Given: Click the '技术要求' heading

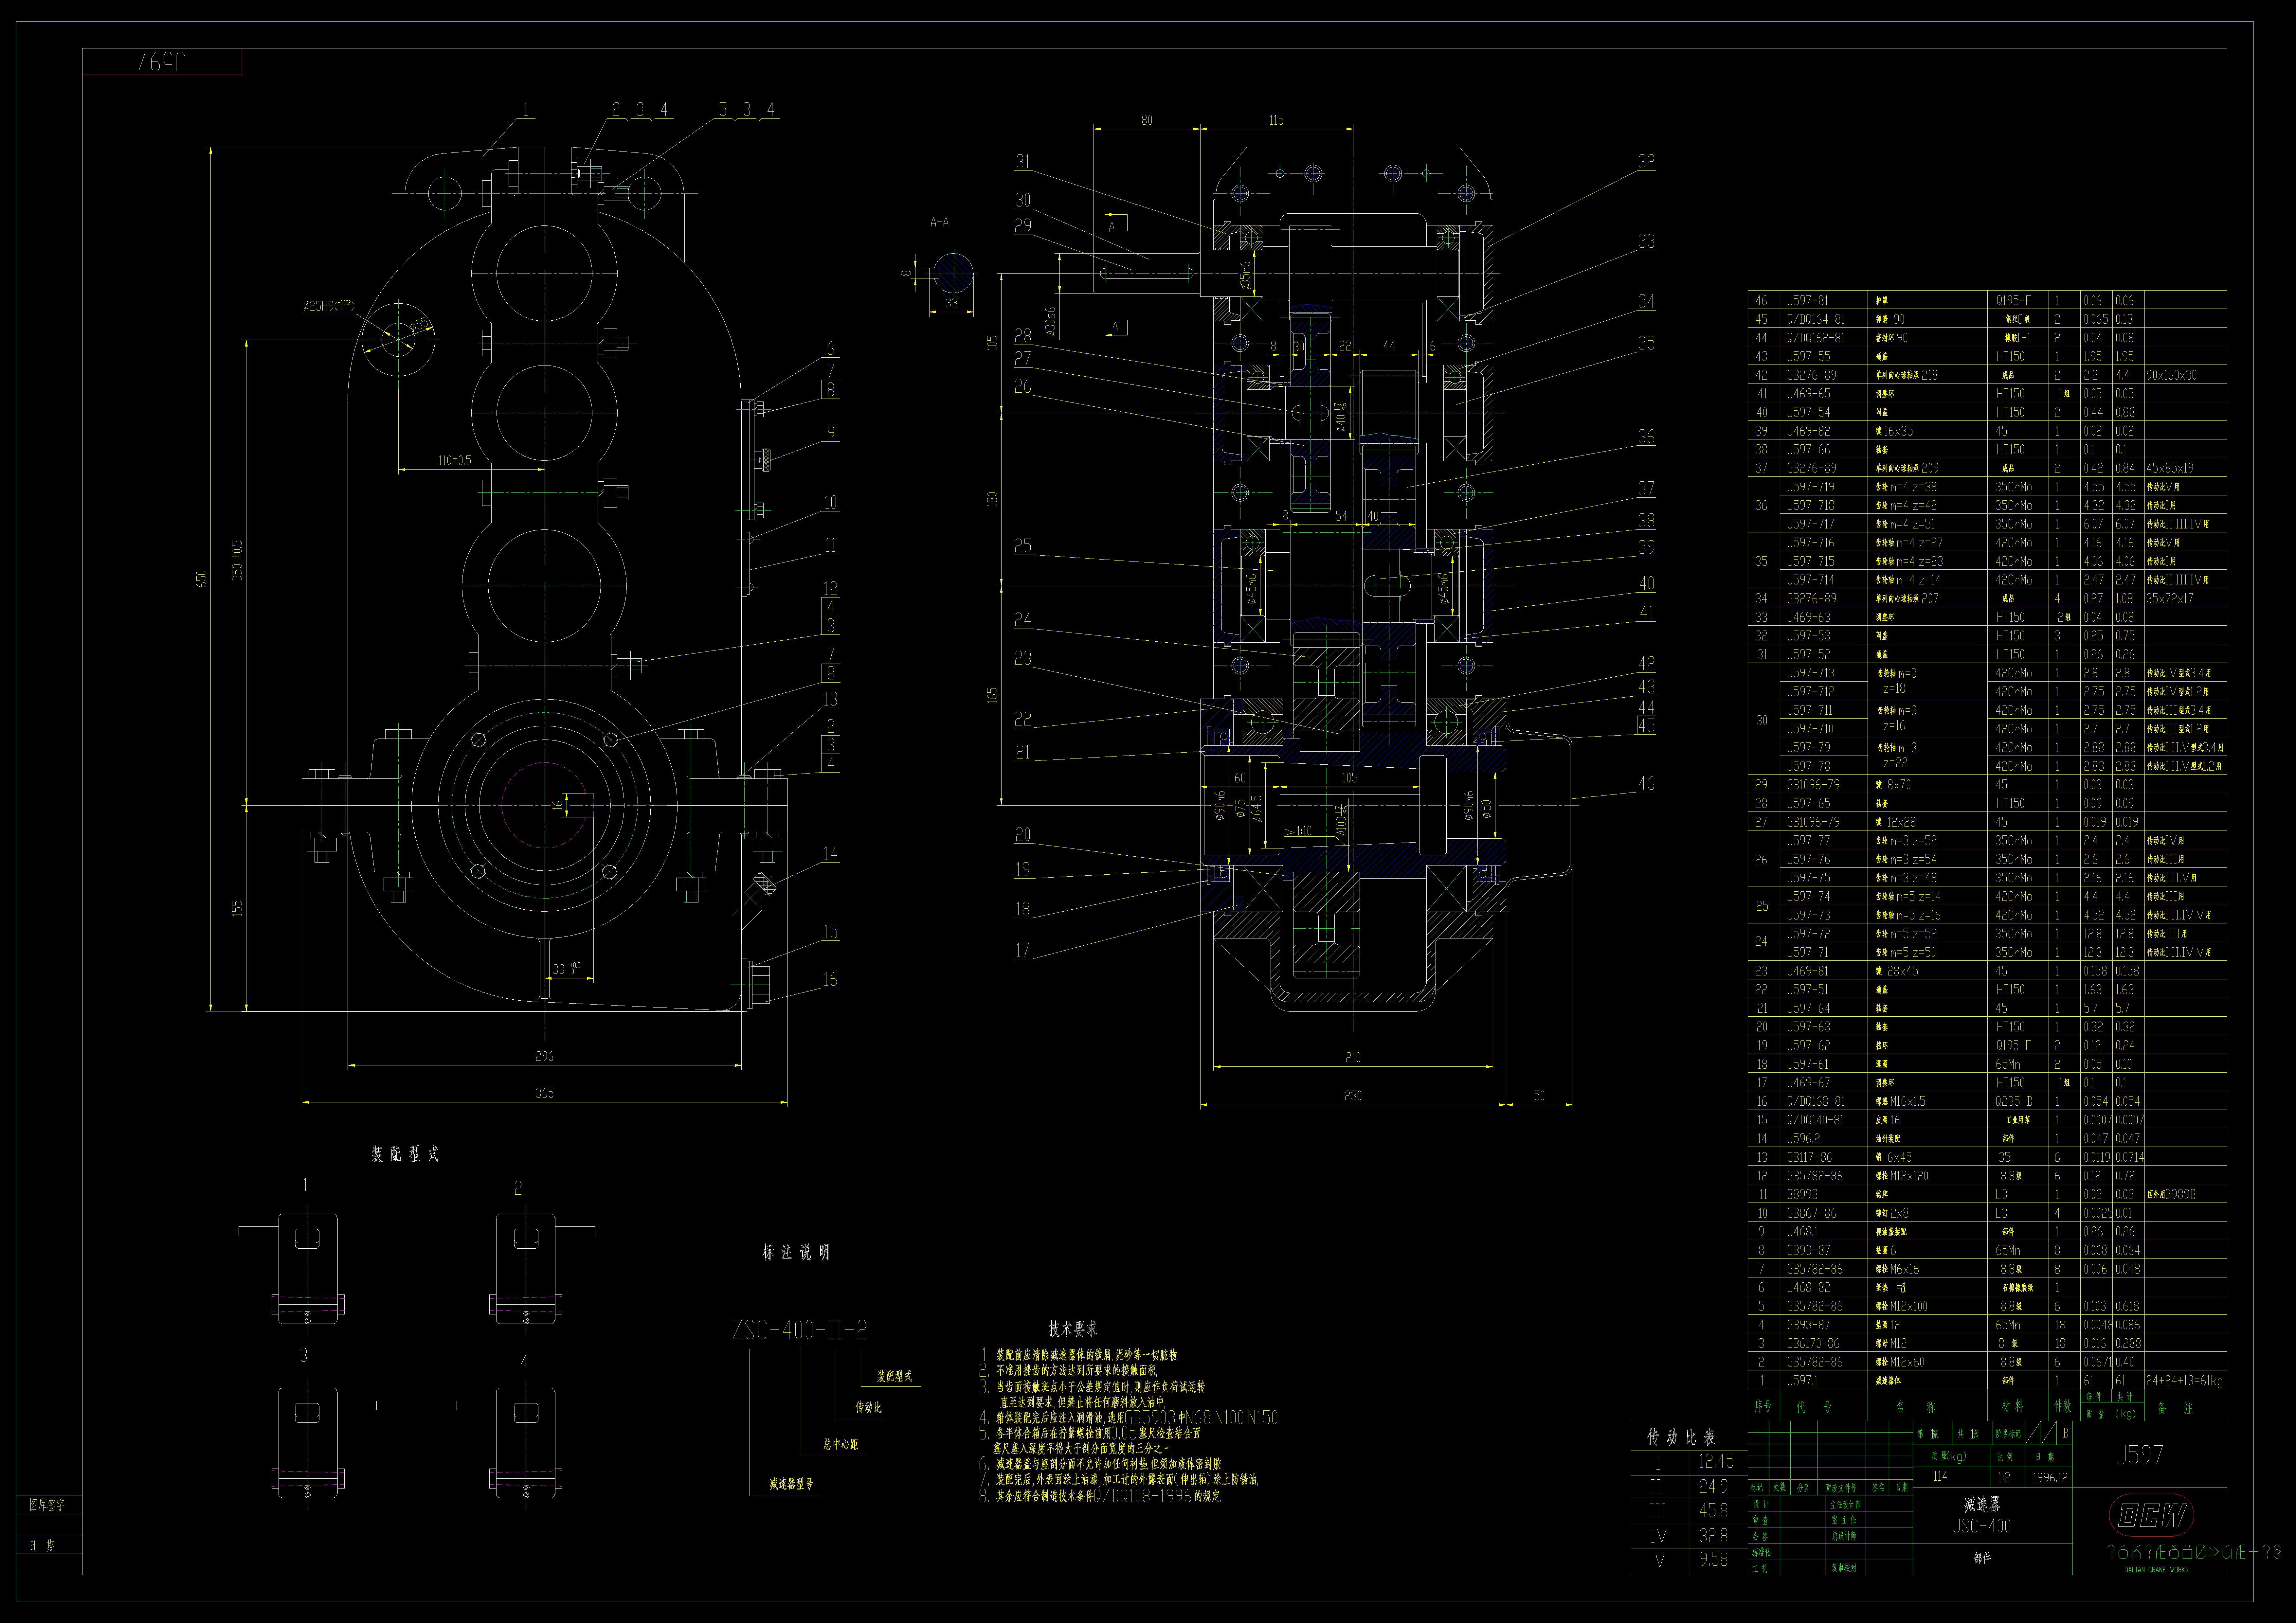Looking at the screenshot, I should pyautogui.click(x=1073, y=1329).
